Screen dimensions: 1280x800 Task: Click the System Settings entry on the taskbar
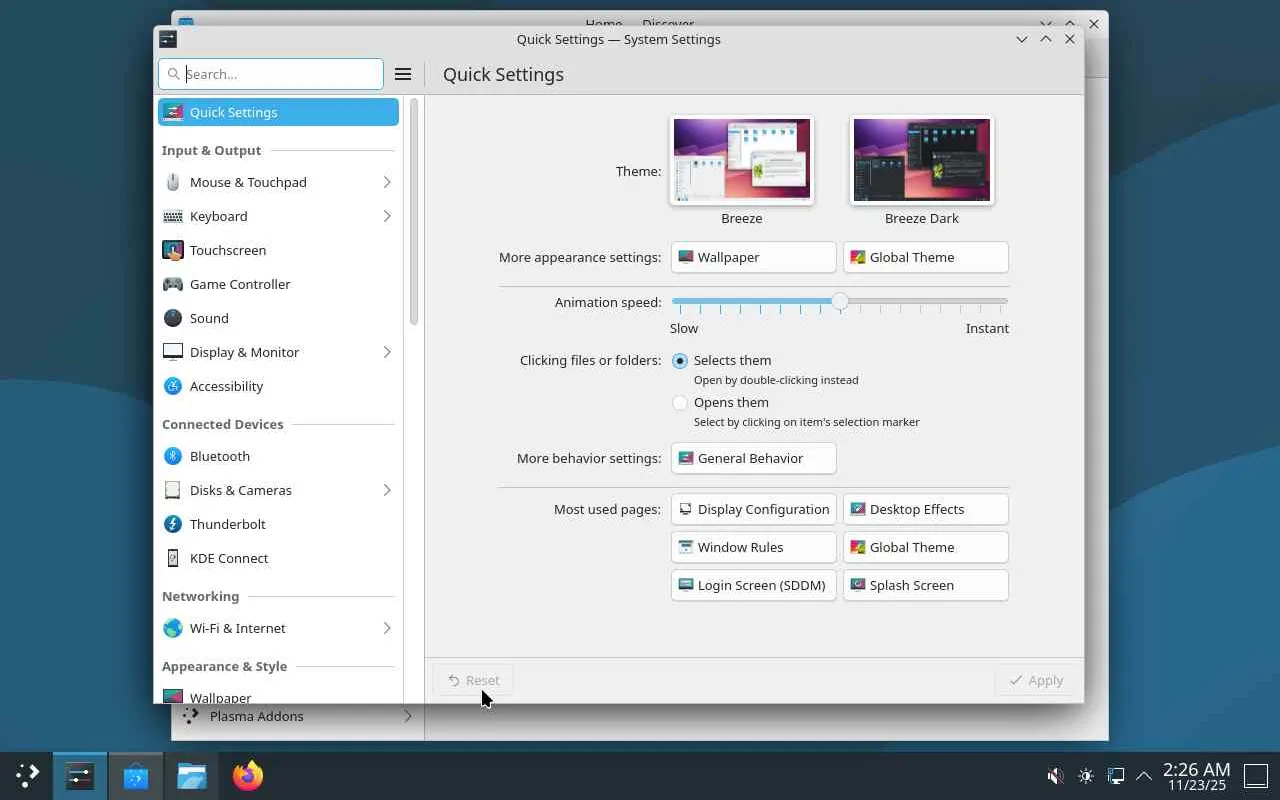80,775
